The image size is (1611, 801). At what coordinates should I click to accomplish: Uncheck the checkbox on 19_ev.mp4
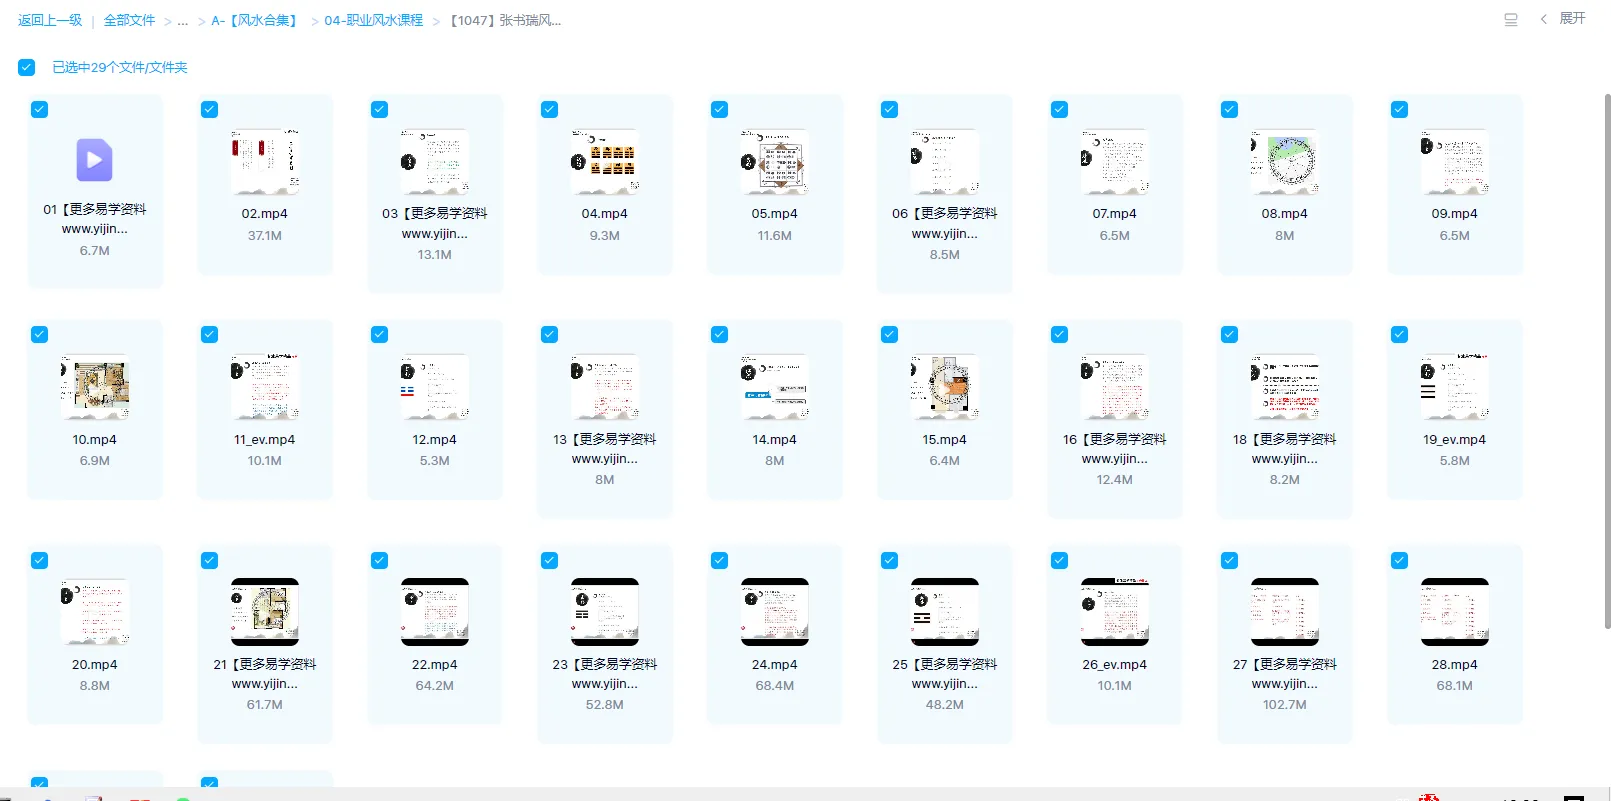[1400, 334]
